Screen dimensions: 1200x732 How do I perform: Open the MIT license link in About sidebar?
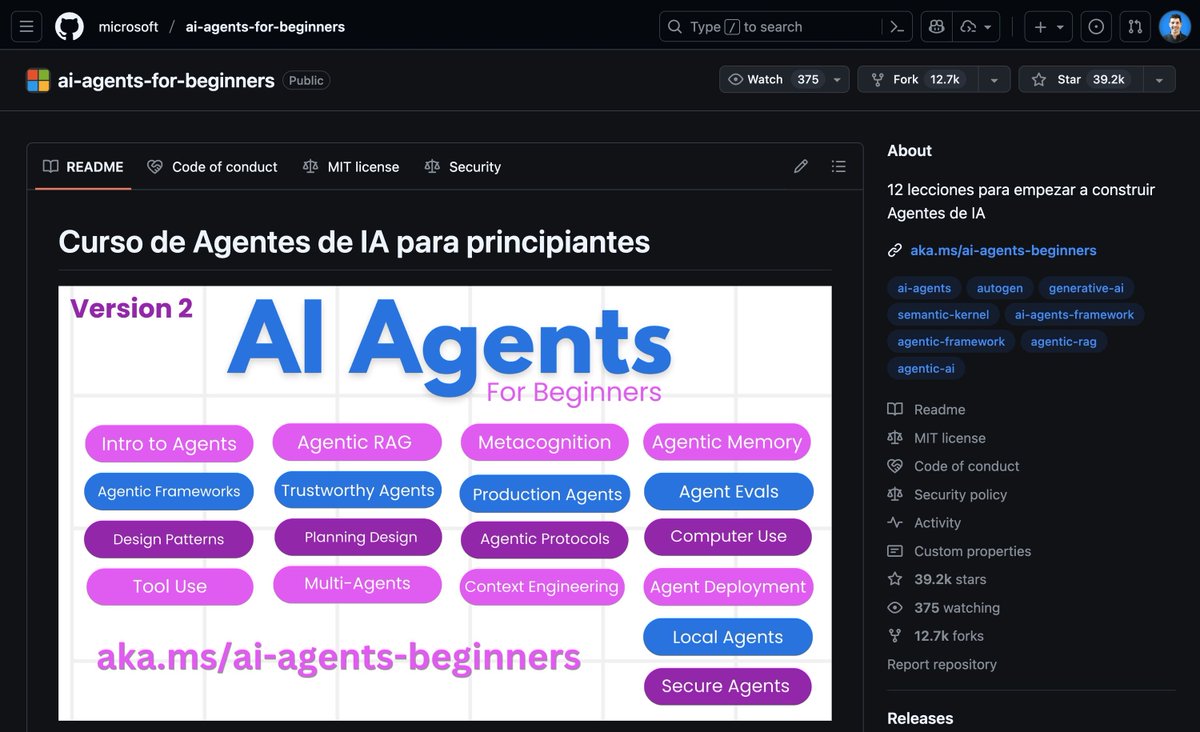(937, 438)
